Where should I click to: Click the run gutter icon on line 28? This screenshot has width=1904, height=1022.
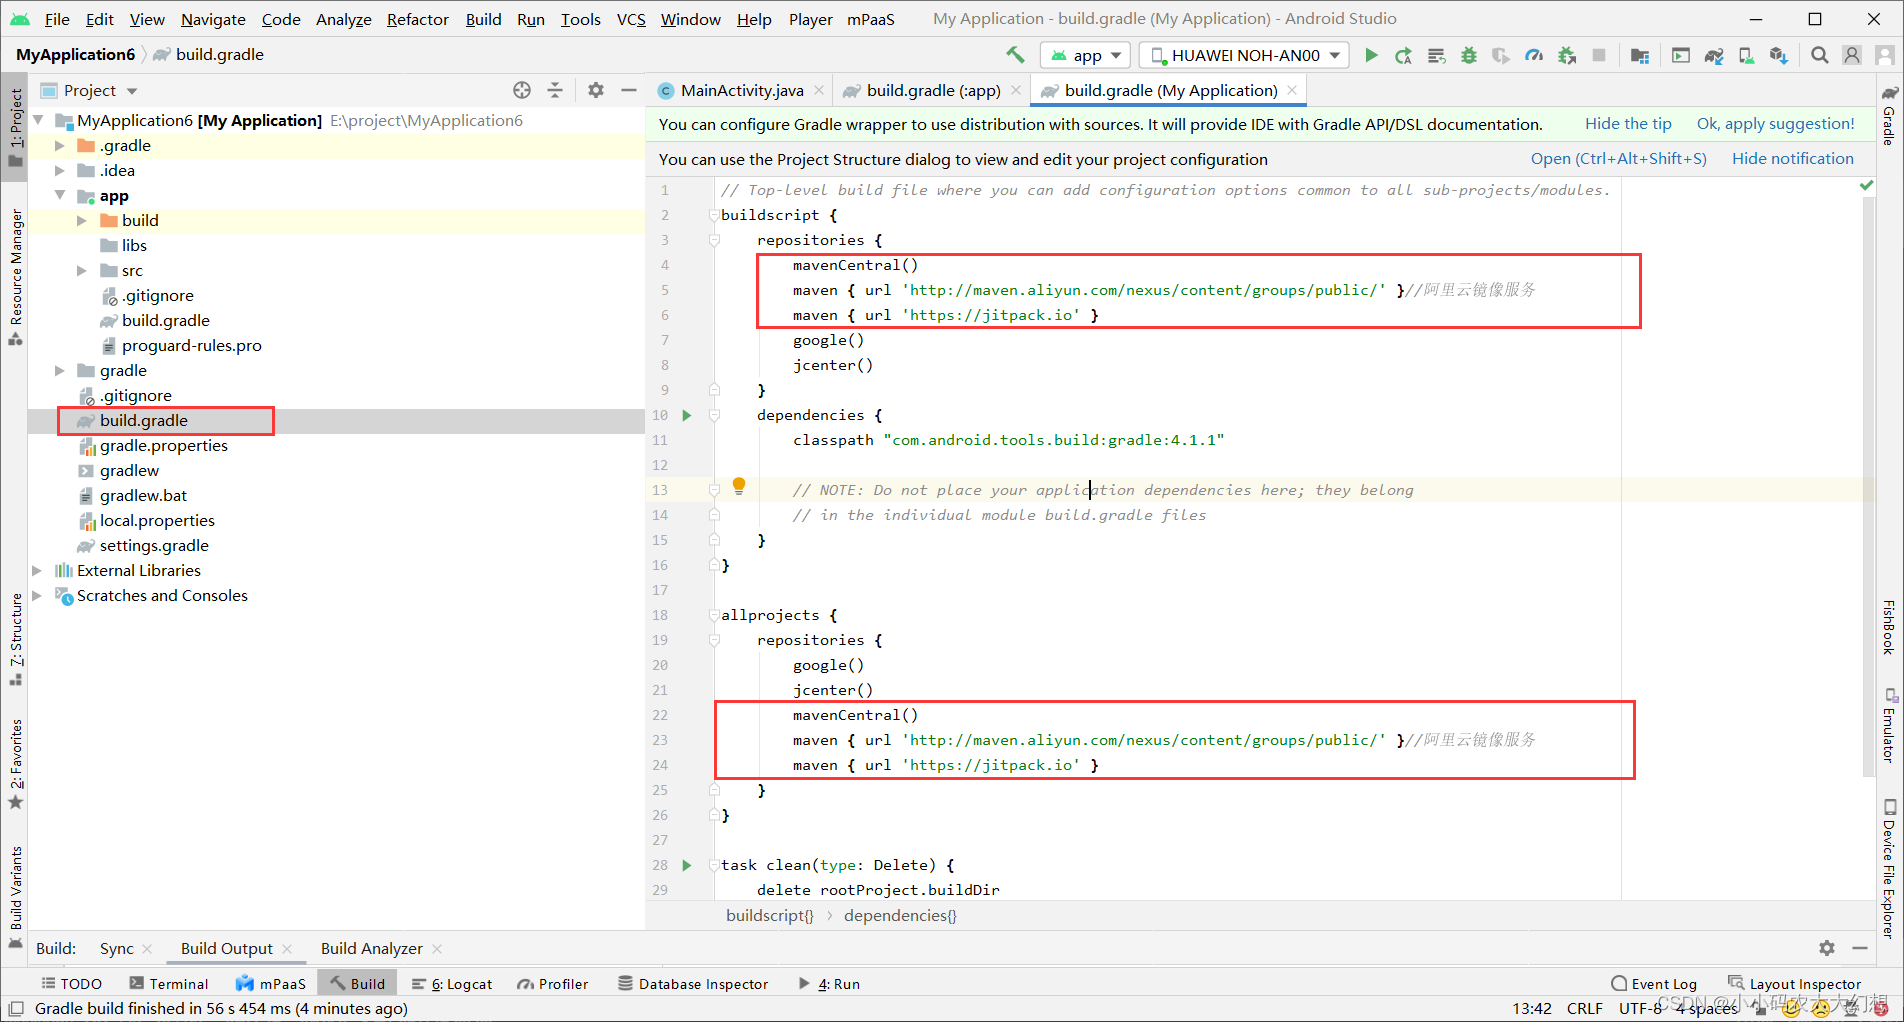686,864
